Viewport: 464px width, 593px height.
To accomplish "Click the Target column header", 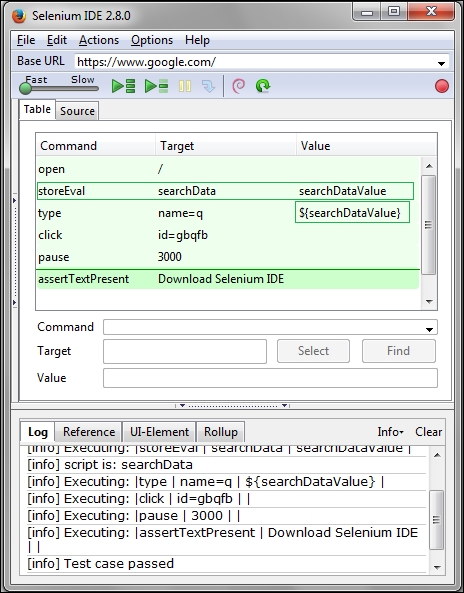I will coord(226,146).
